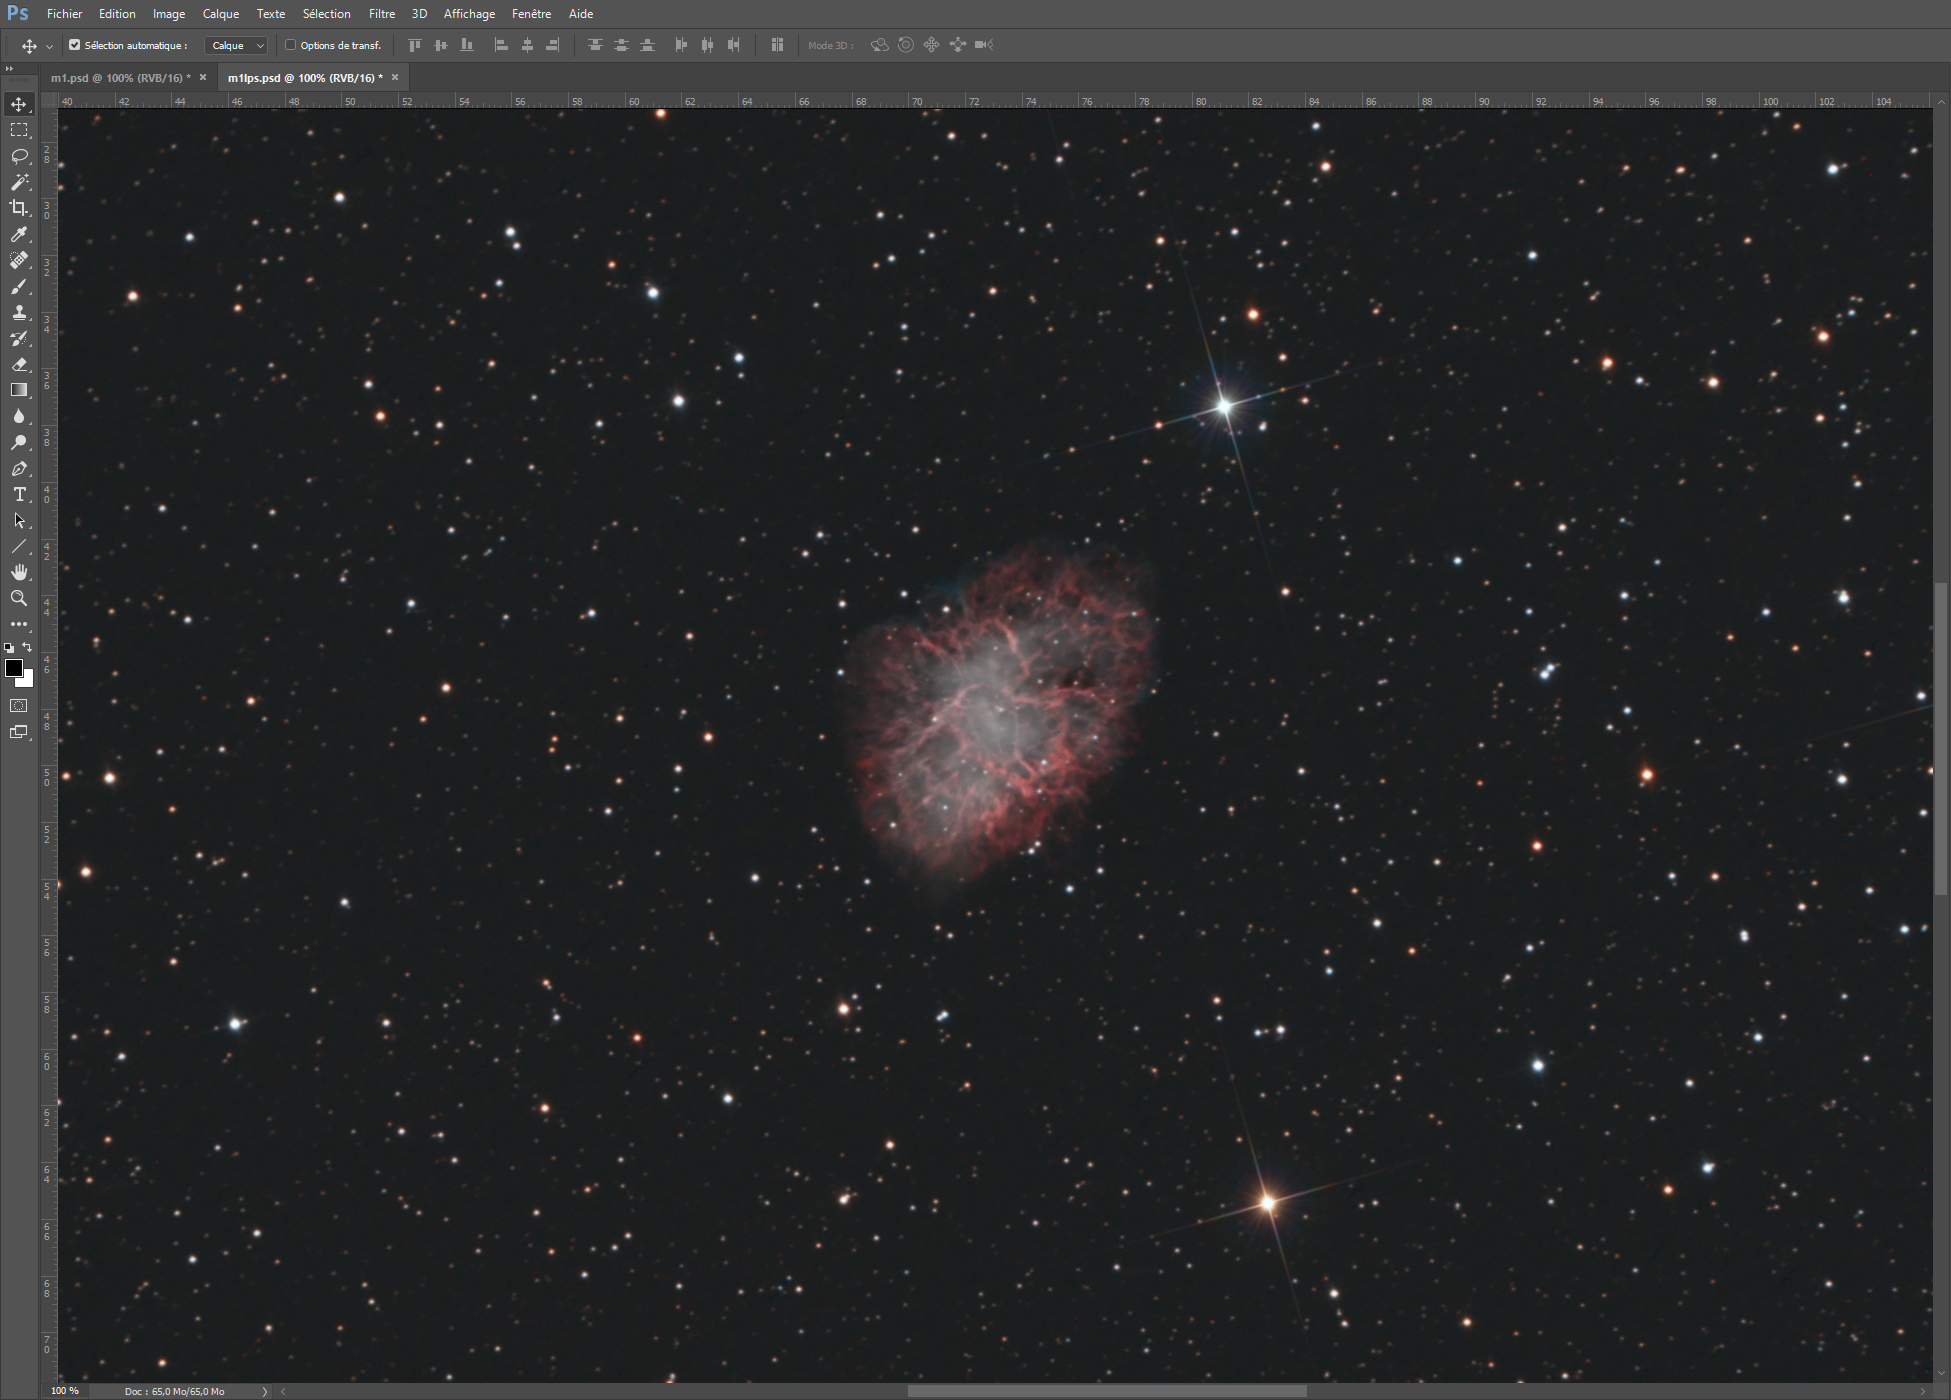Open the Calque auto-select dropdown
Viewport: 1951px width, 1400px height.
[x=236, y=45]
